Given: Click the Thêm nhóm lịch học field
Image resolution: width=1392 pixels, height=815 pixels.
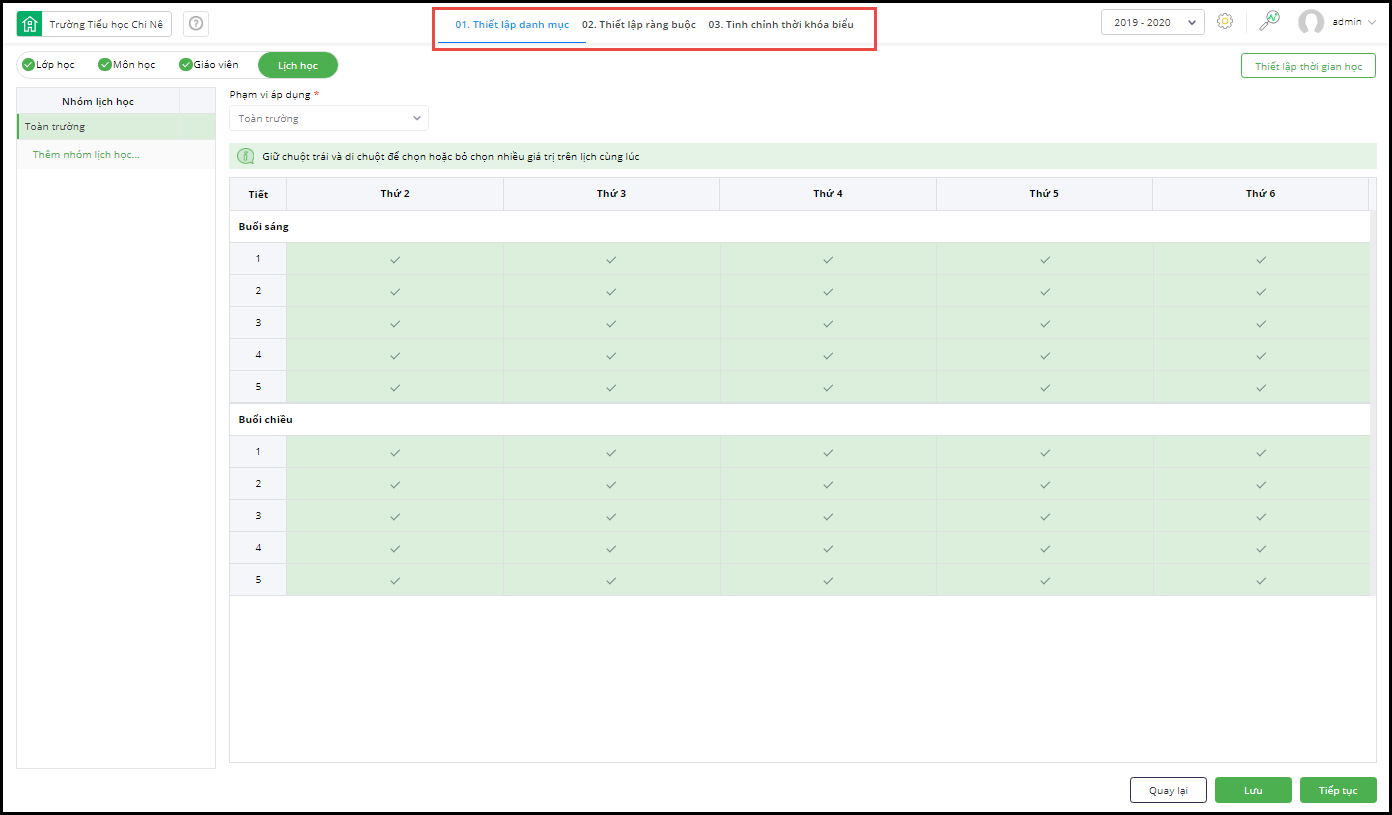Looking at the screenshot, I should (x=116, y=154).
